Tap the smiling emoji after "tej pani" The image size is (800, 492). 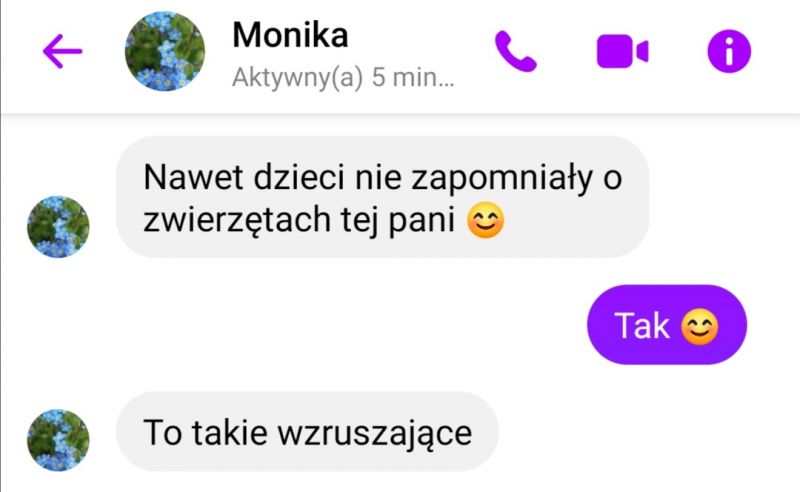coord(486,220)
